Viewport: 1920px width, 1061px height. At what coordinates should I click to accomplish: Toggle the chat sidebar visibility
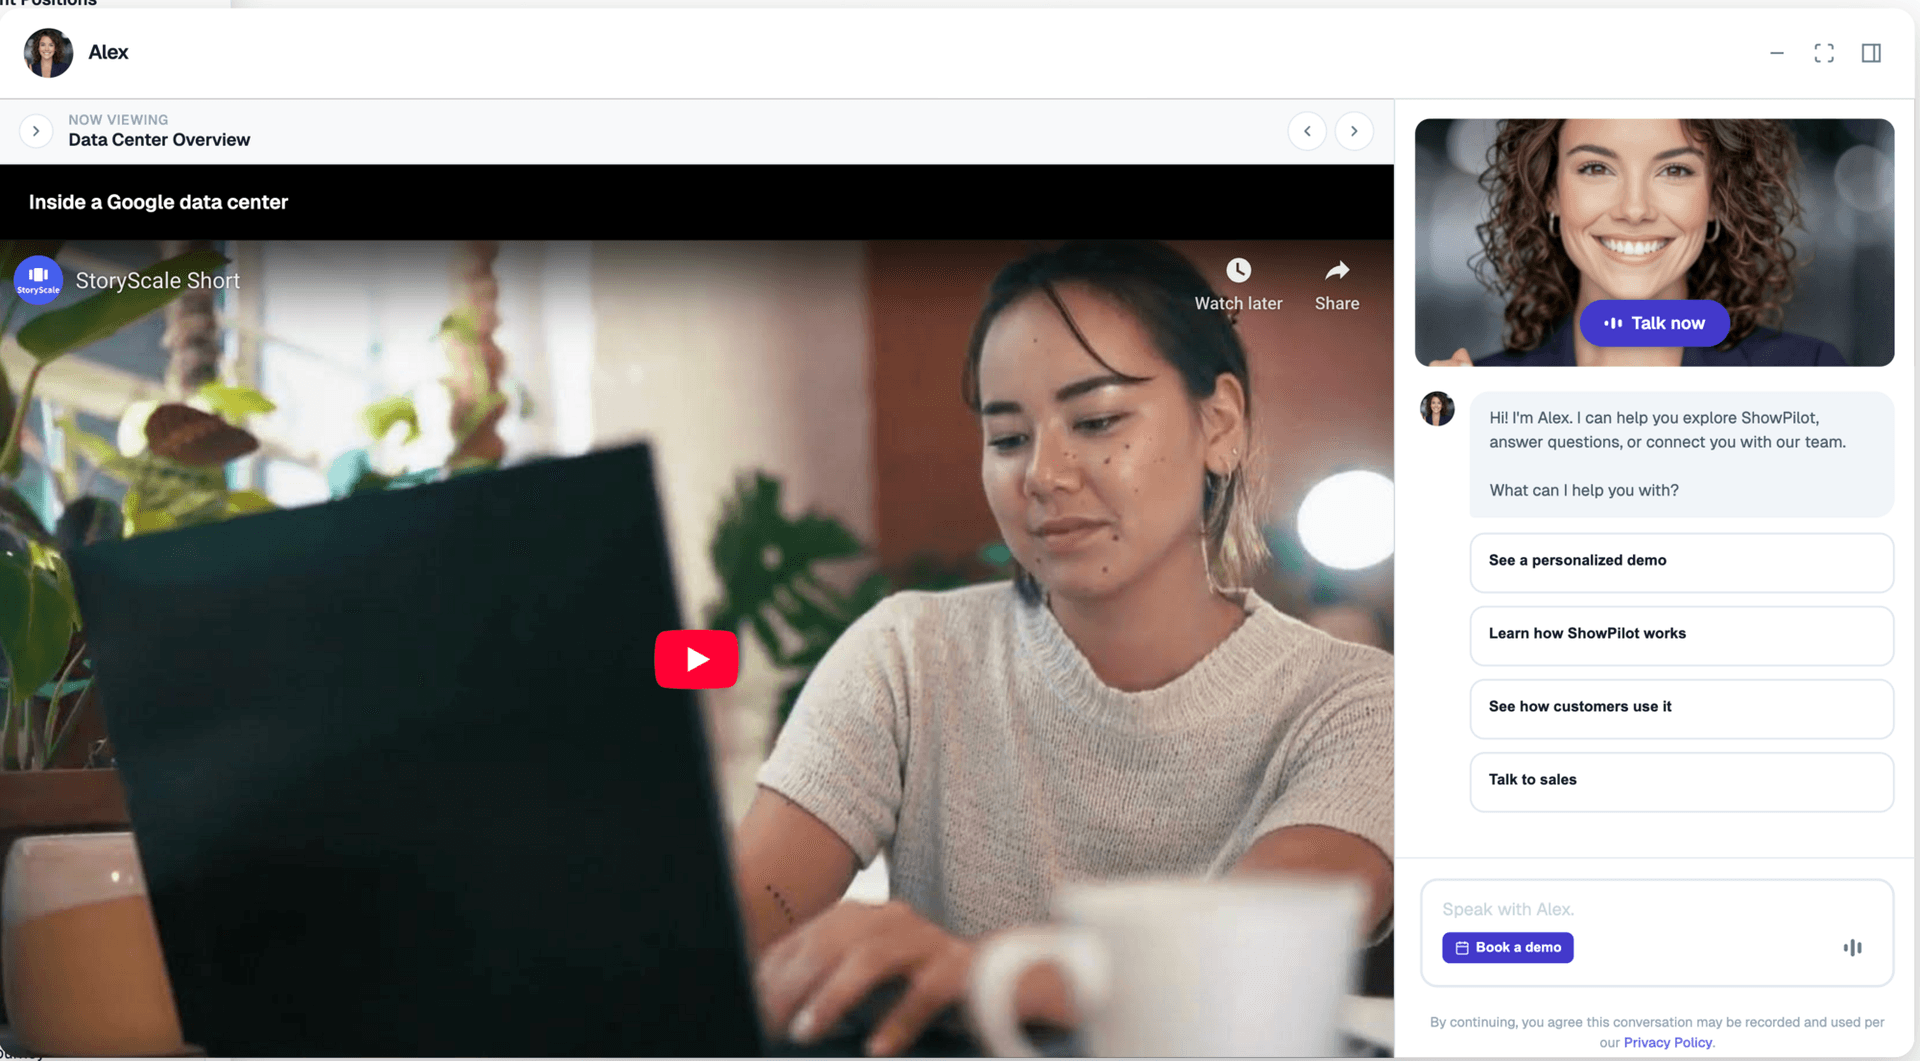[x=1872, y=52]
